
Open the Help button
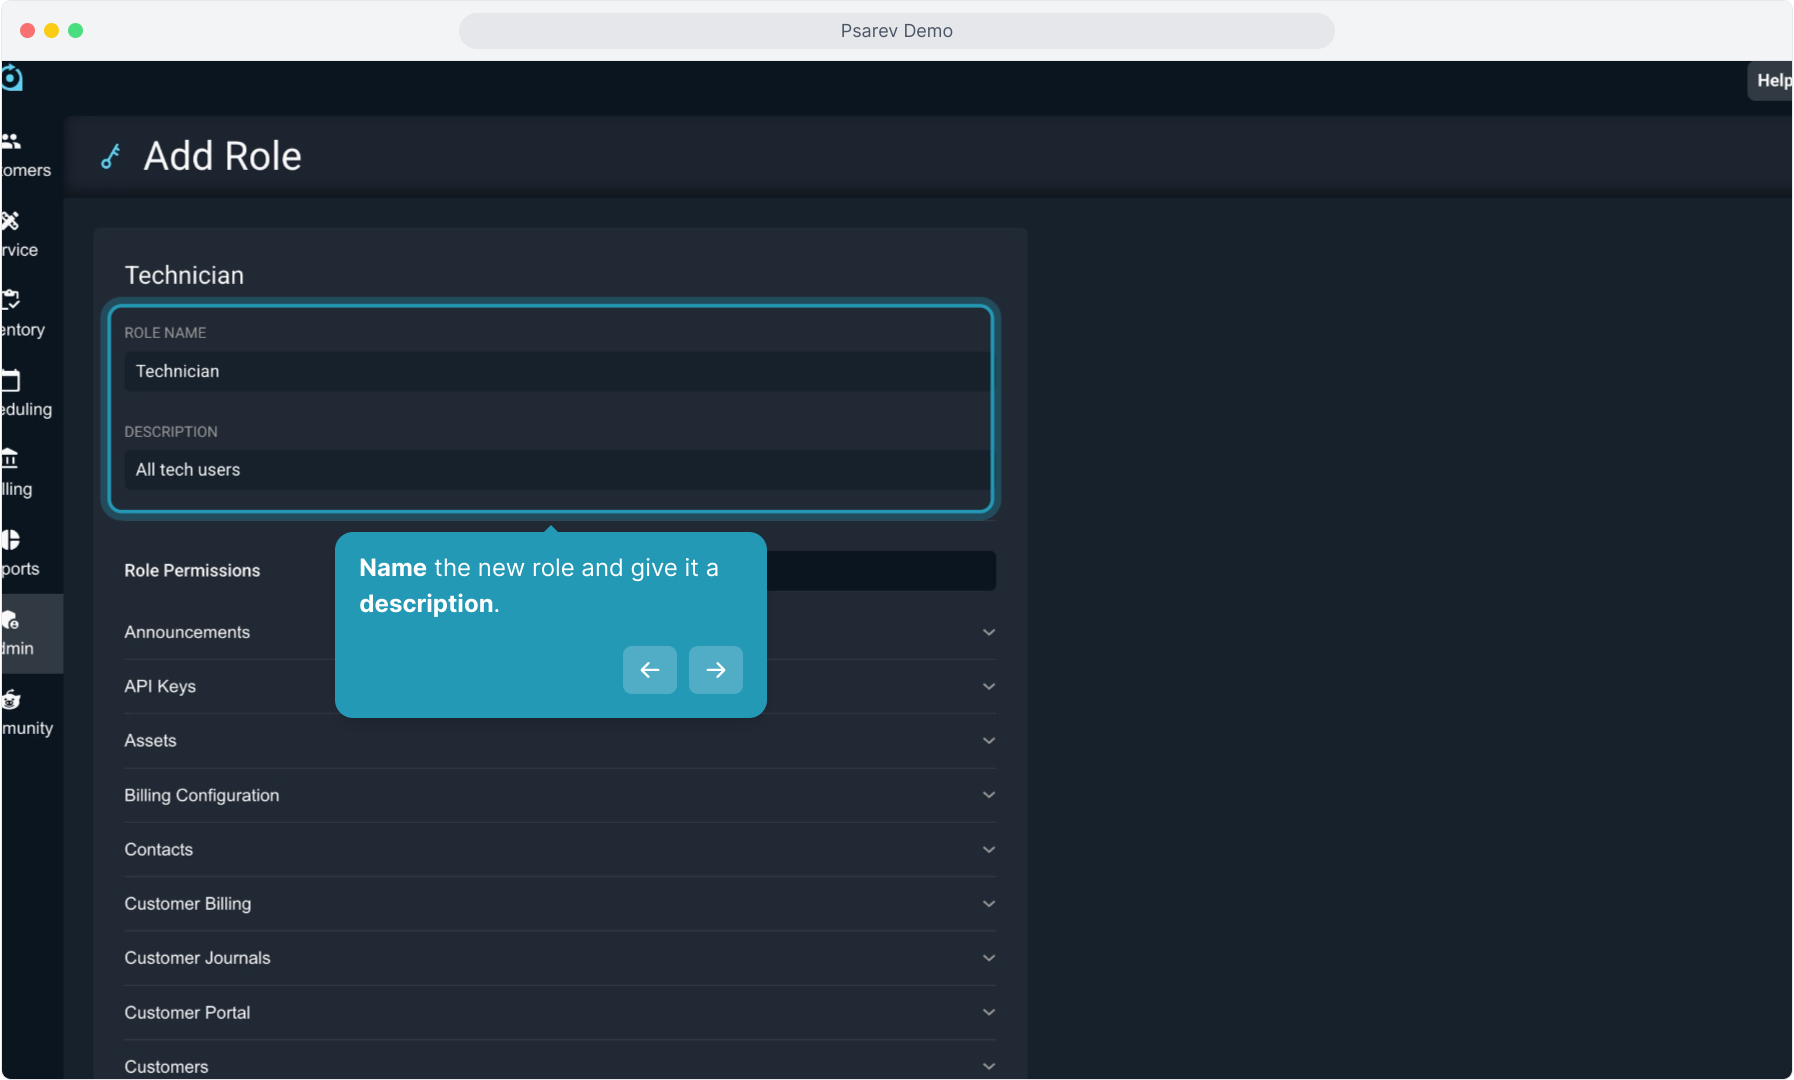[1772, 81]
